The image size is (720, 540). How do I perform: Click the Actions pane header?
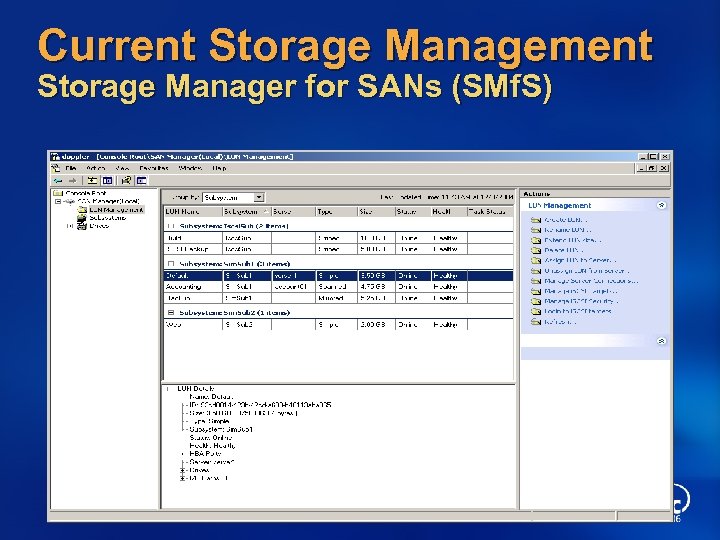tap(595, 194)
